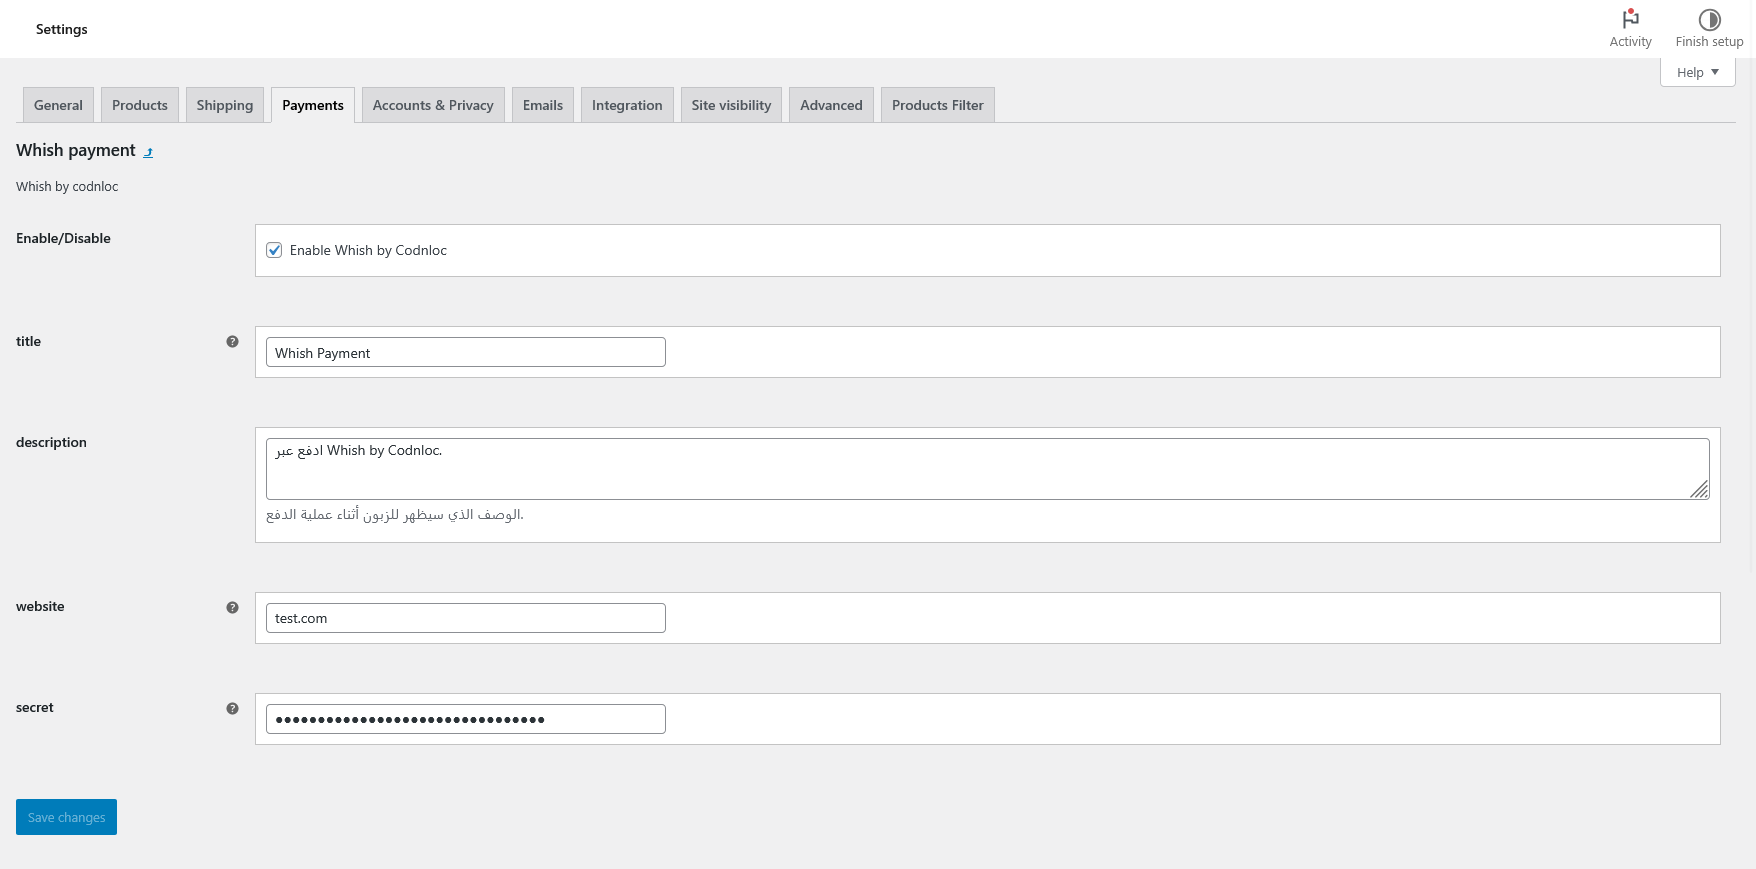Open the Activity panel flag icon

(x=1630, y=19)
